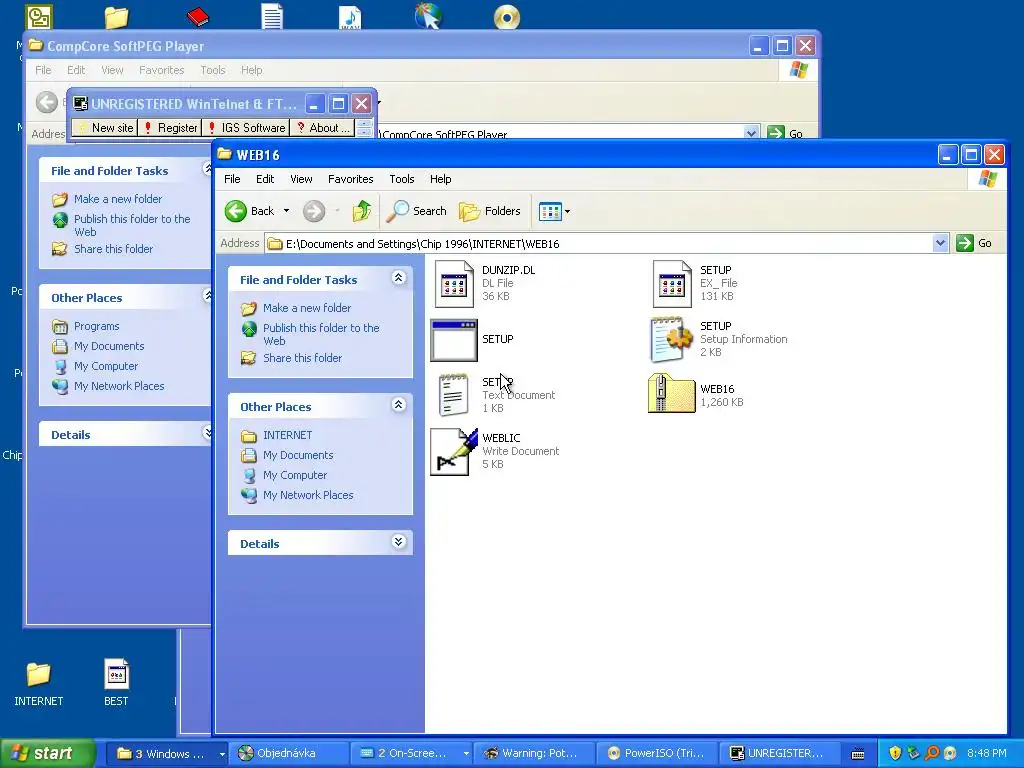Click Share this folder in WEB16

[x=302, y=358]
